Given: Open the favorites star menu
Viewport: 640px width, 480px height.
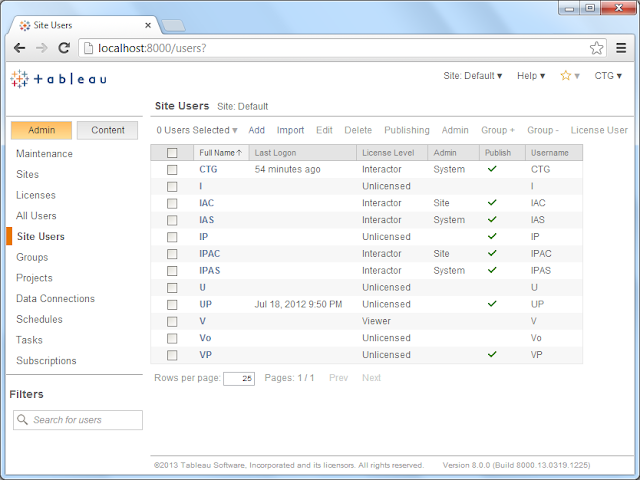Looking at the screenshot, I should [570, 76].
